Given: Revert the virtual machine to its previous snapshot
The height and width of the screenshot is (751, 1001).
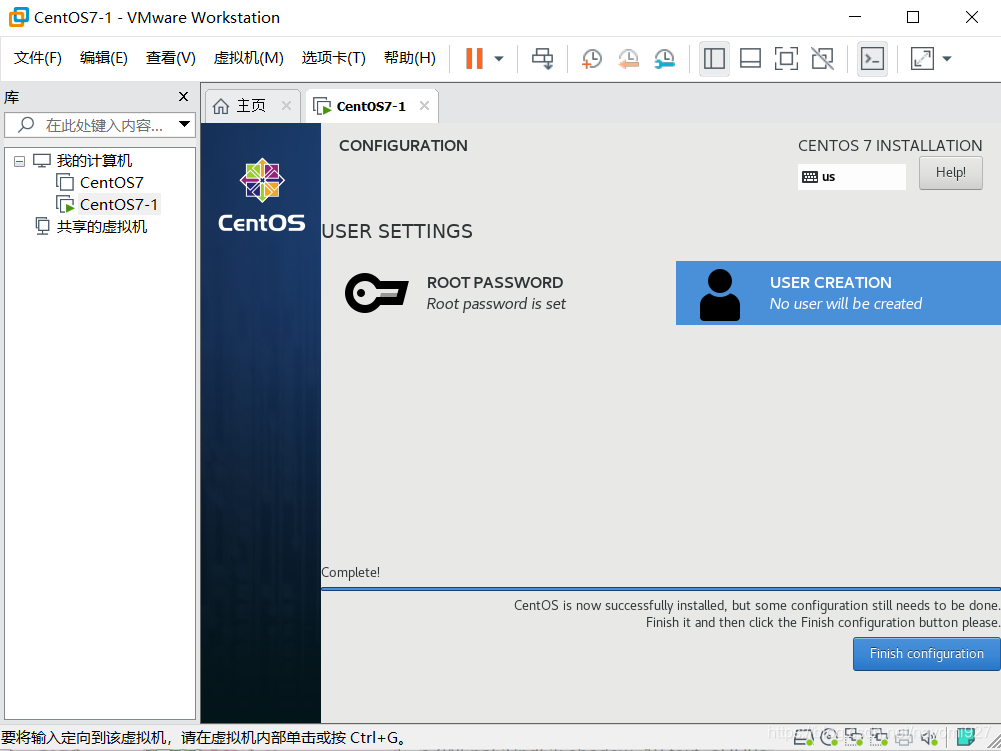Looking at the screenshot, I should (628, 59).
